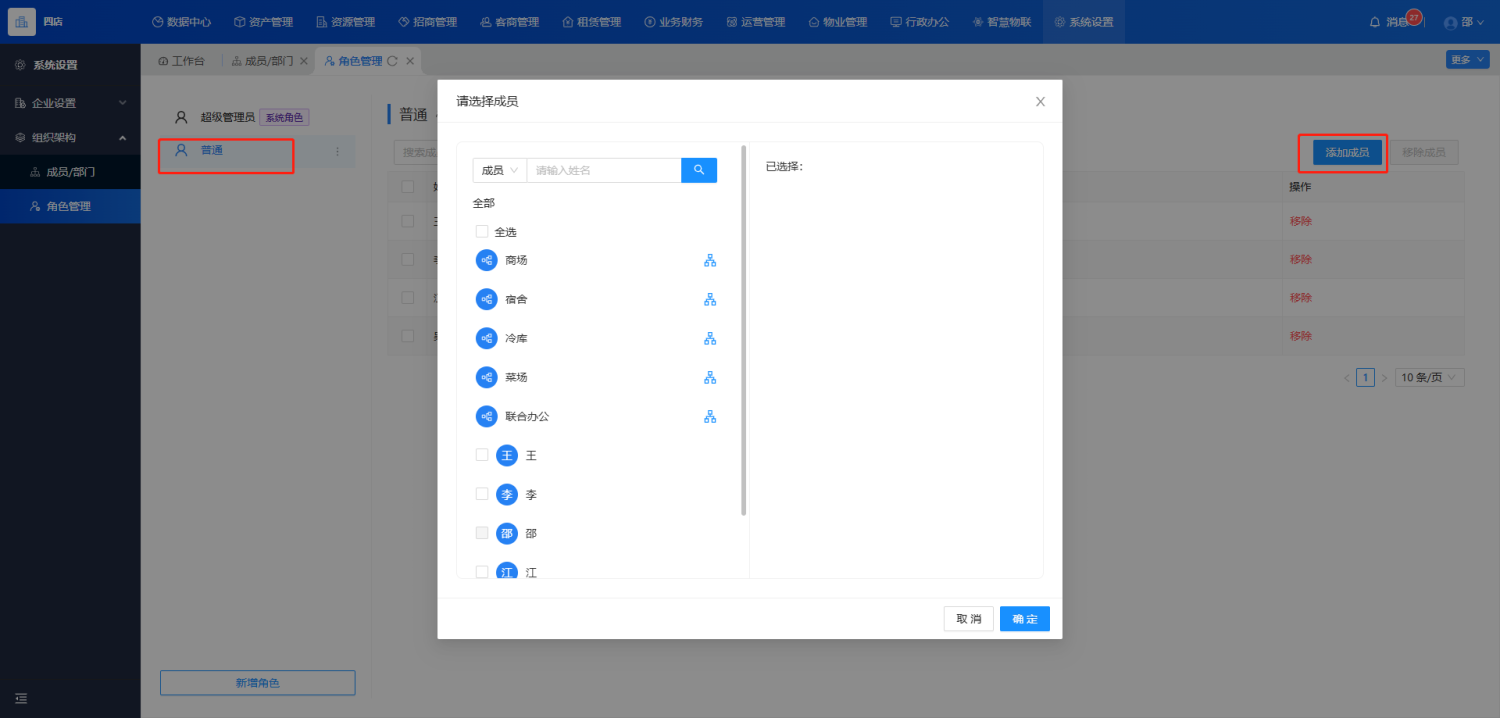Screen dimensions: 1500x718
Task: Click the company logo icon top left
Action: click(x=22, y=21)
